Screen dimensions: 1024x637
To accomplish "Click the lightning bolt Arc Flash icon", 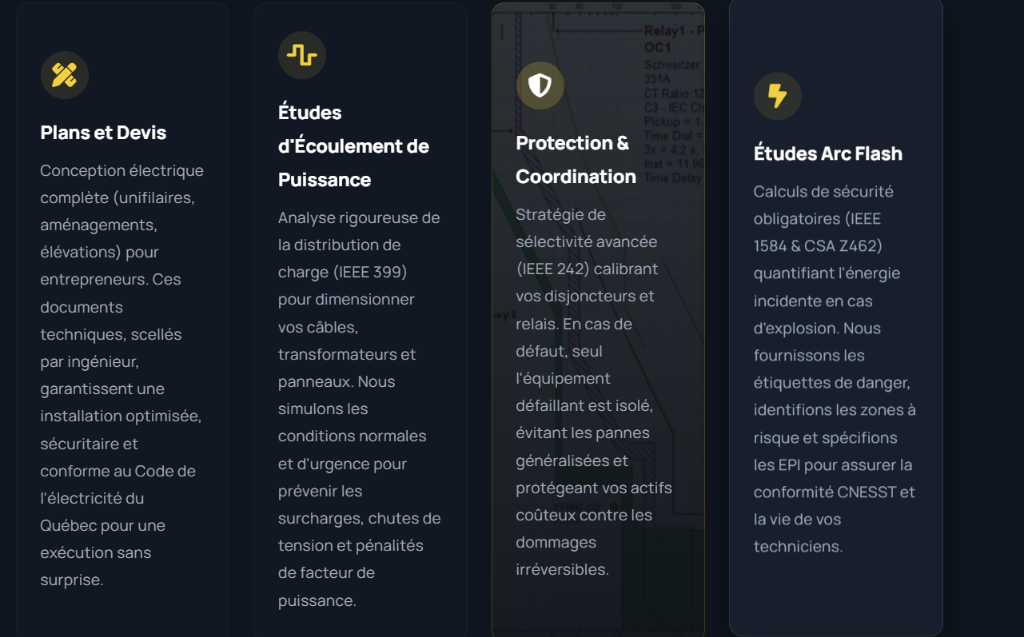I will click(777, 96).
